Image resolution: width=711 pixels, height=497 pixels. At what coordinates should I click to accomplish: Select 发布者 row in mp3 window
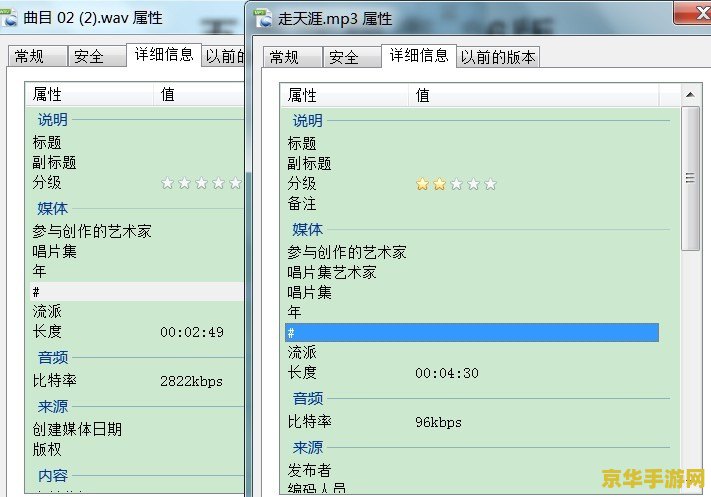[472, 470]
